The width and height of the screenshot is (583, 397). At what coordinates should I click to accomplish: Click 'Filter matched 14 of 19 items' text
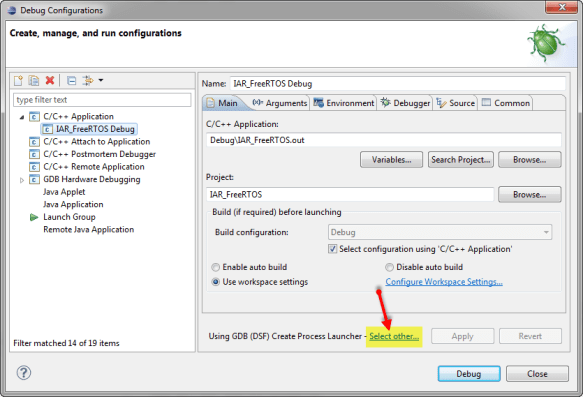pos(66,343)
